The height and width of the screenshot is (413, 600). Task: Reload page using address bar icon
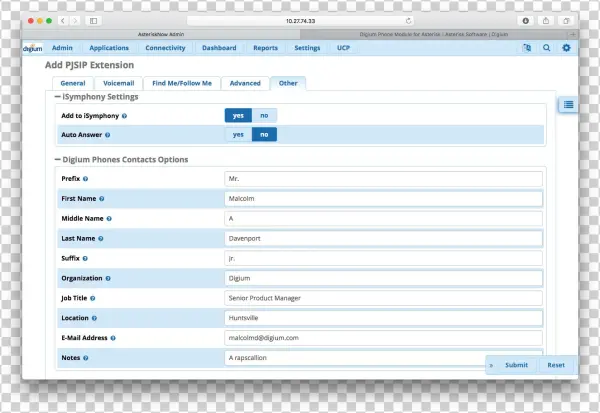coord(409,20)
